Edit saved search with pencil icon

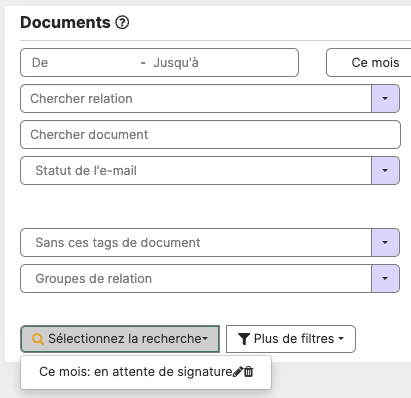coord(238,372)
